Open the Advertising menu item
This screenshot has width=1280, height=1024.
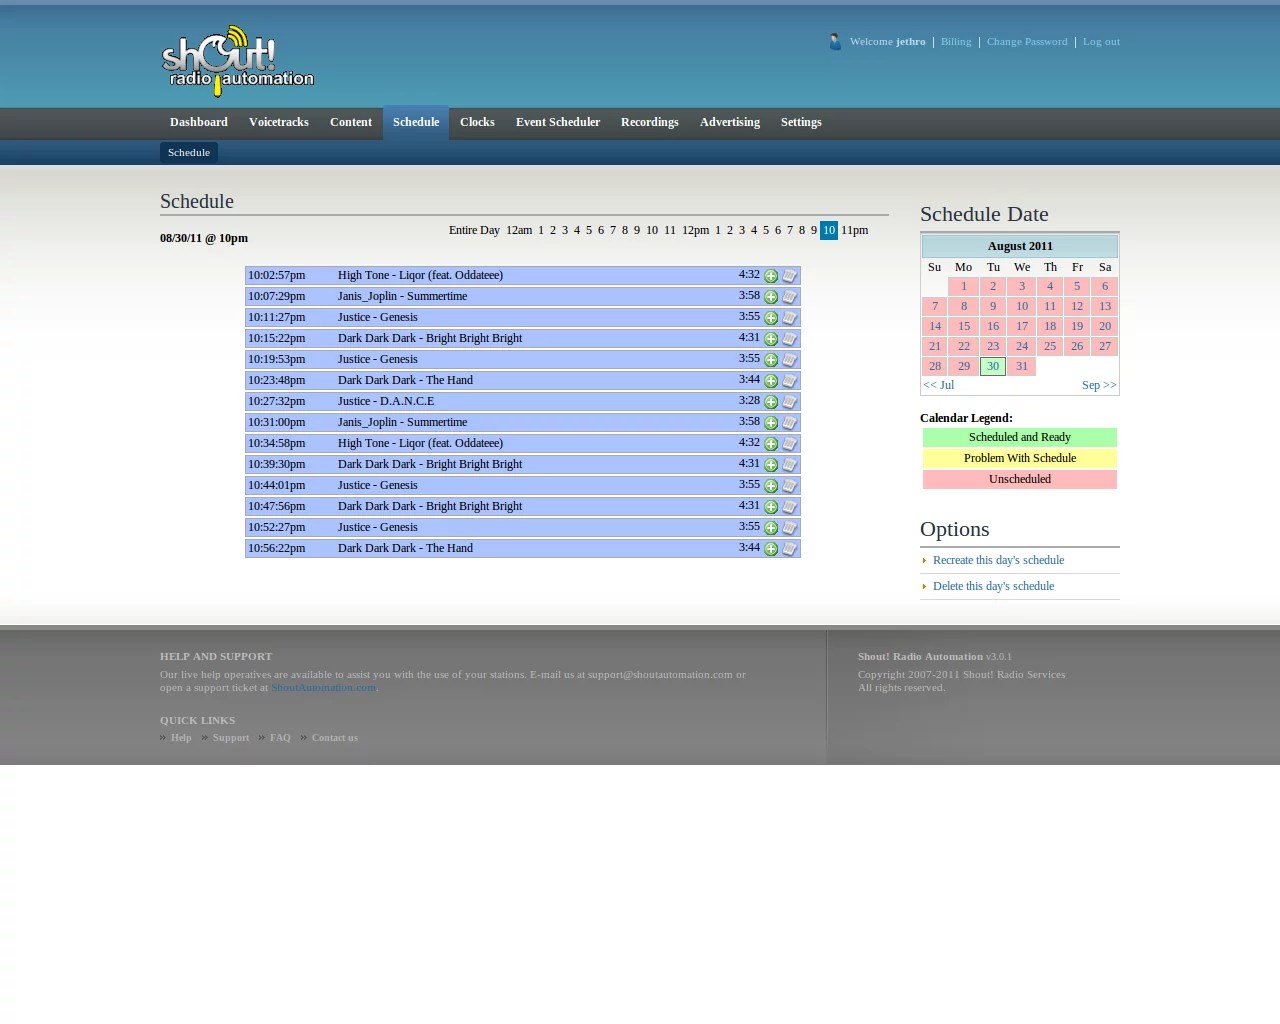(x=729, y=122)
